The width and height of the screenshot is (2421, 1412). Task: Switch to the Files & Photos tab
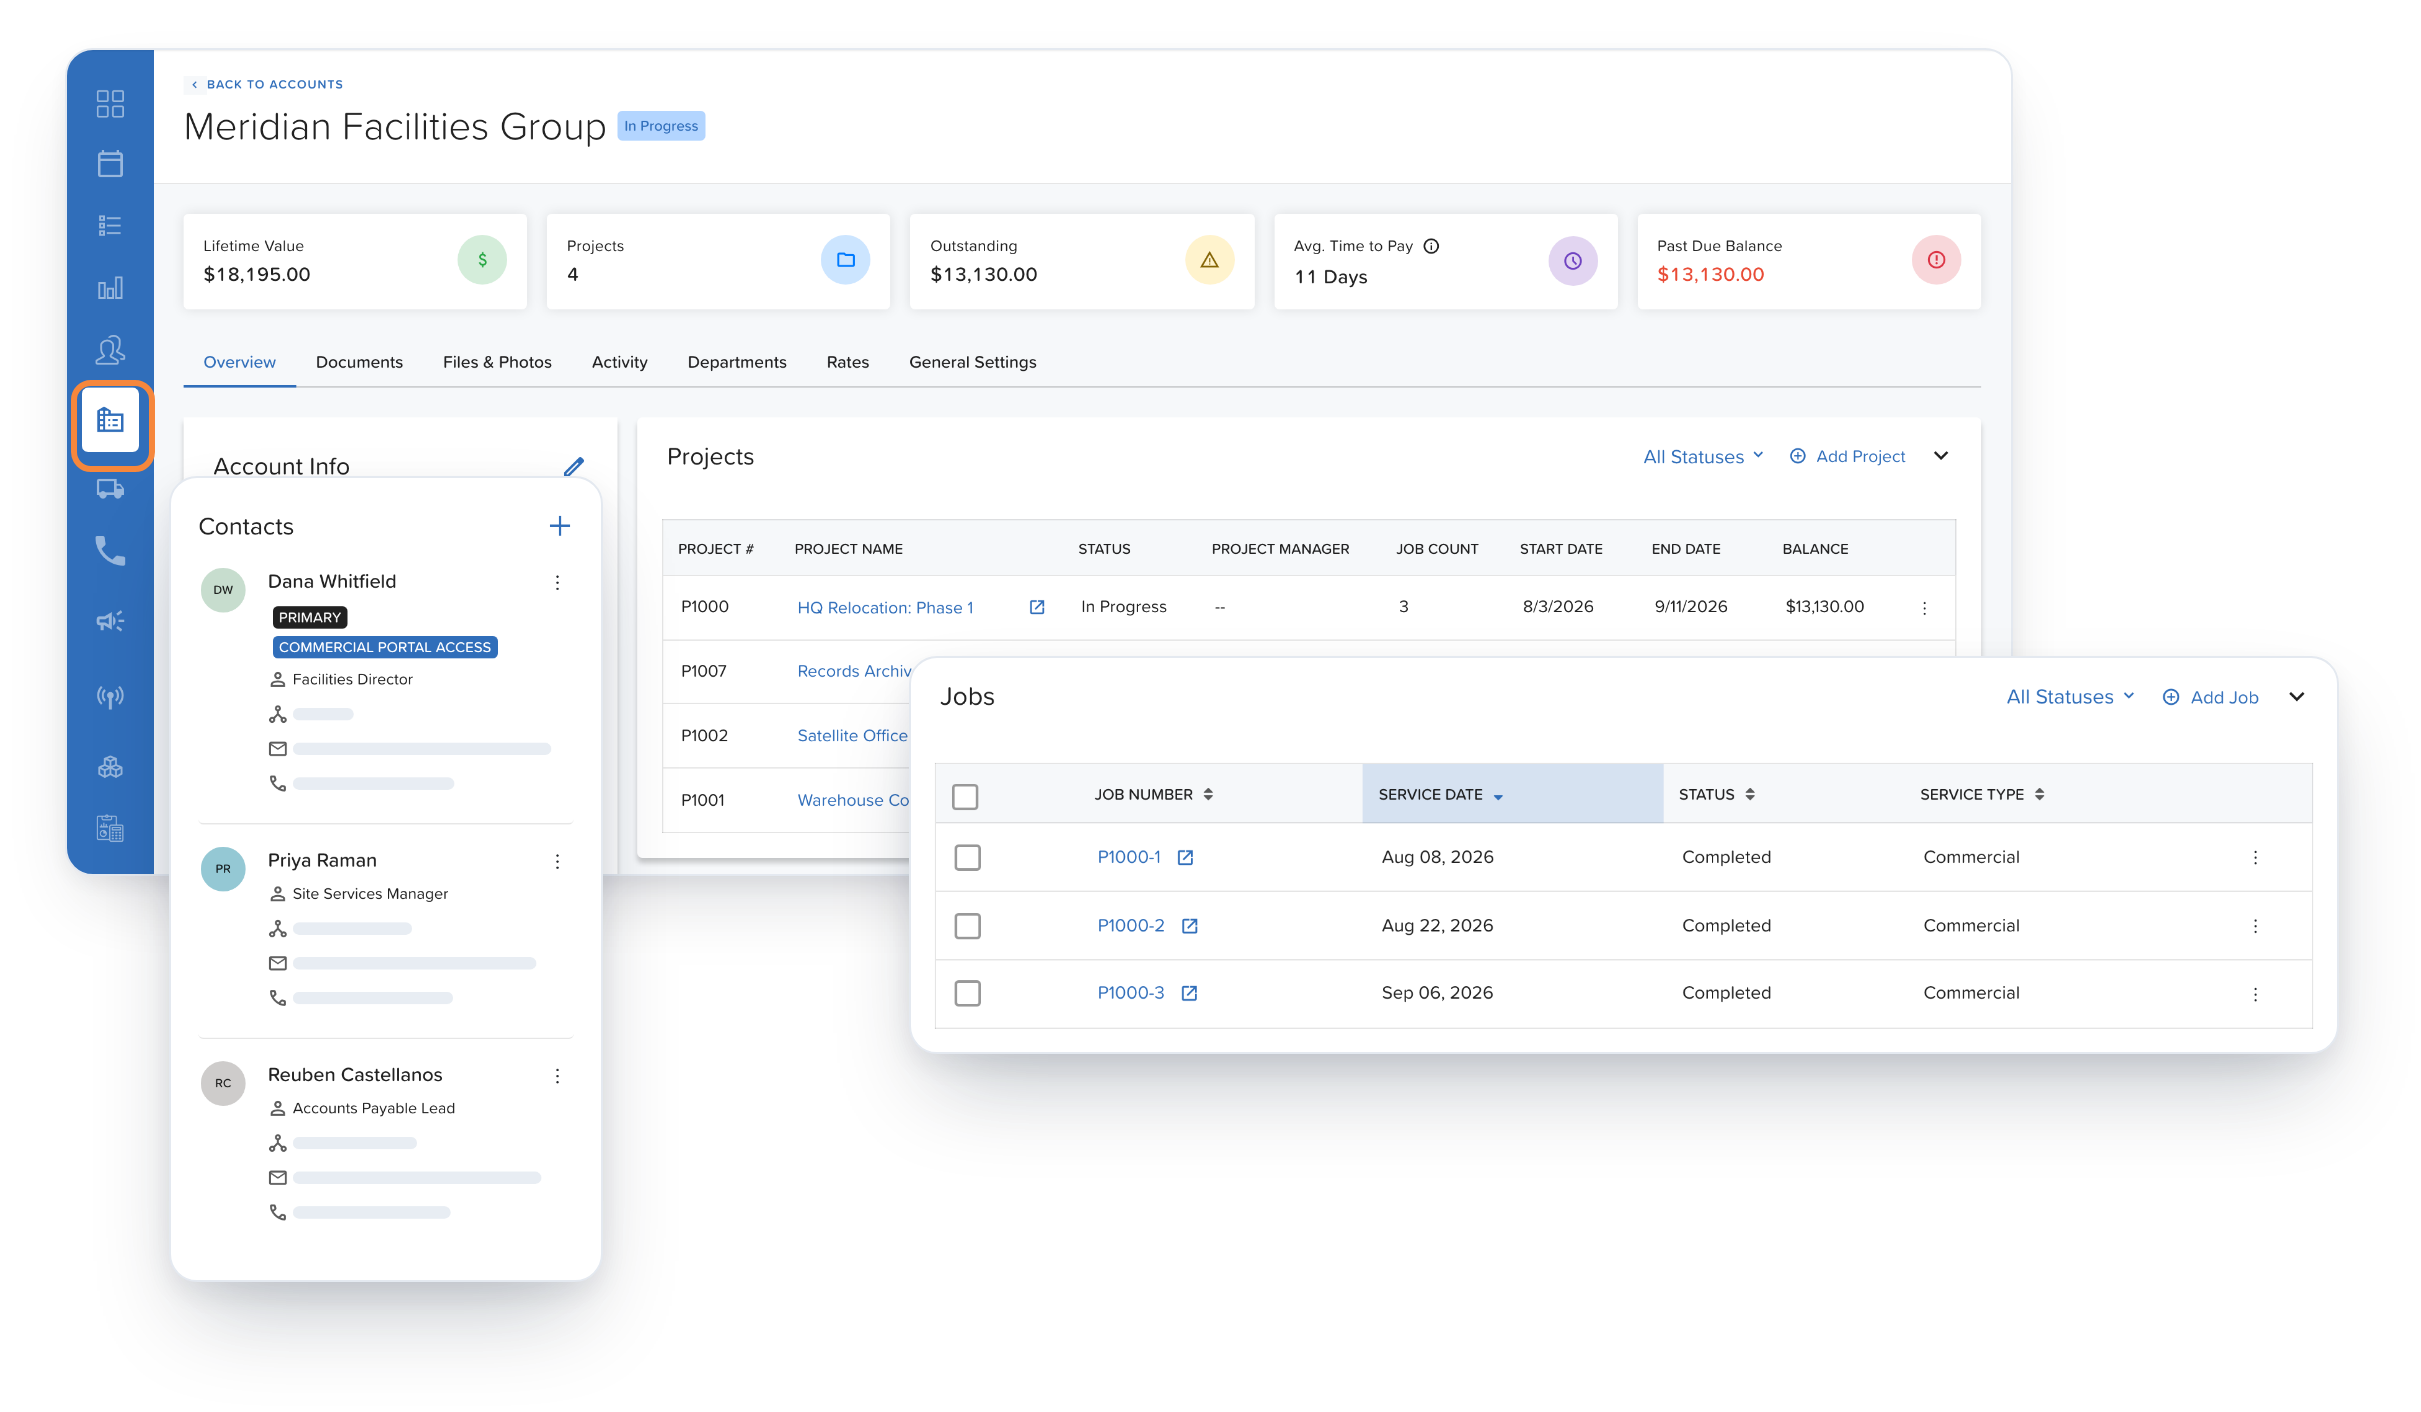[497, 362]
